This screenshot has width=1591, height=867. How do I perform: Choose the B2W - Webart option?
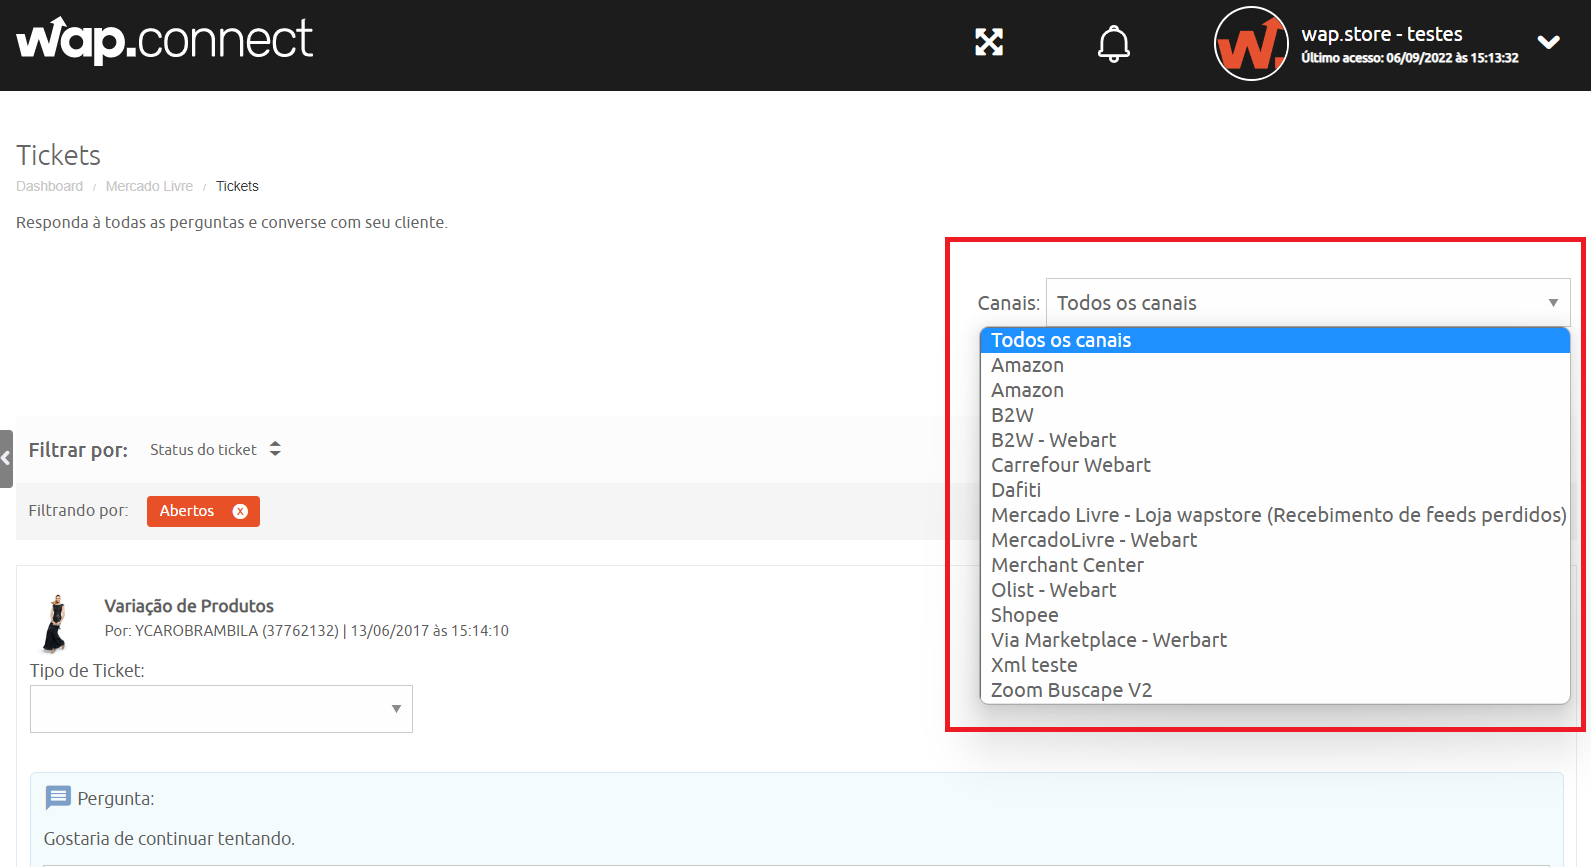click(x=1275, y=440)
